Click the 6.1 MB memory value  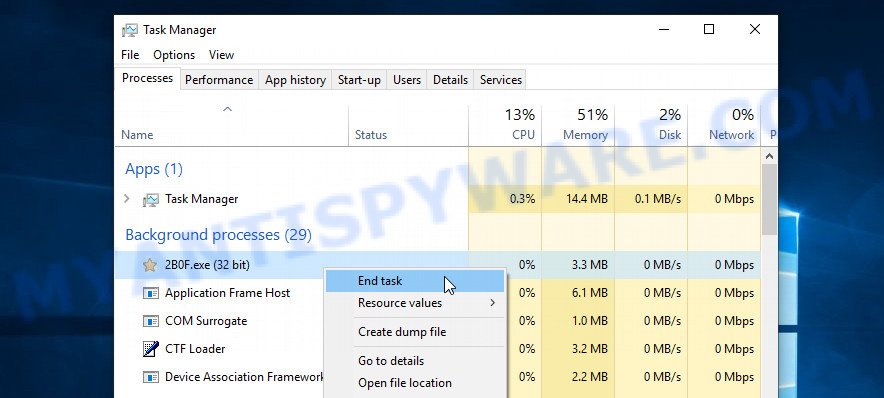(590, 293)
